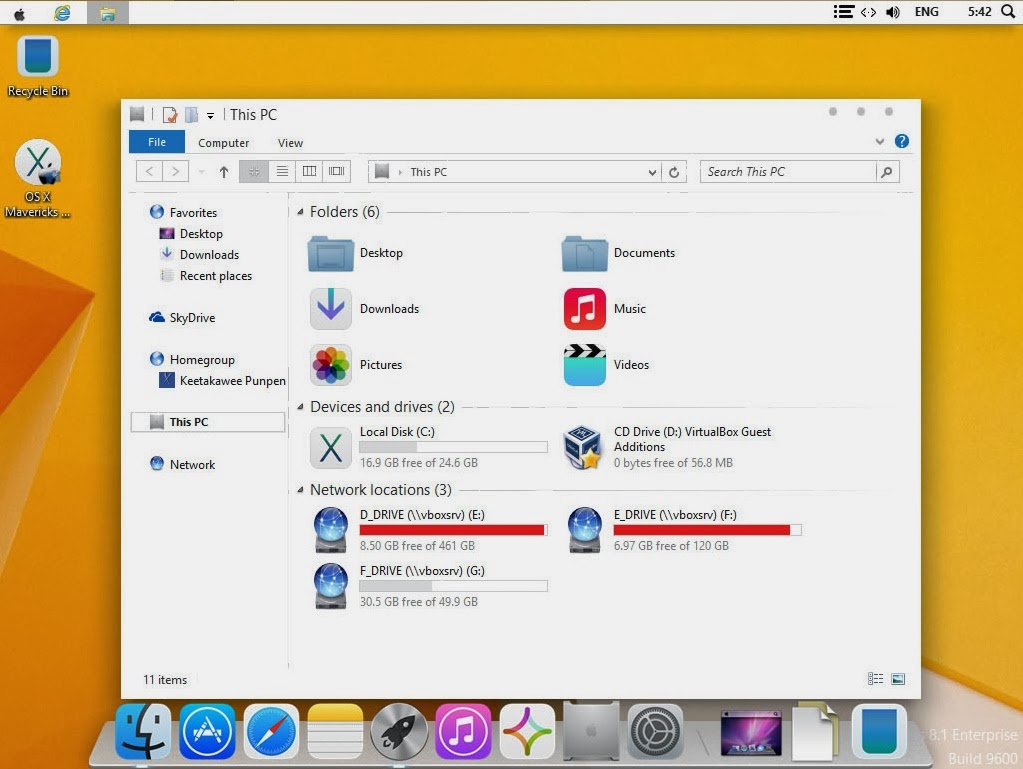Toggle large thumbnail view in the status bar
The image size is (1023, 769).
(897, 678)
